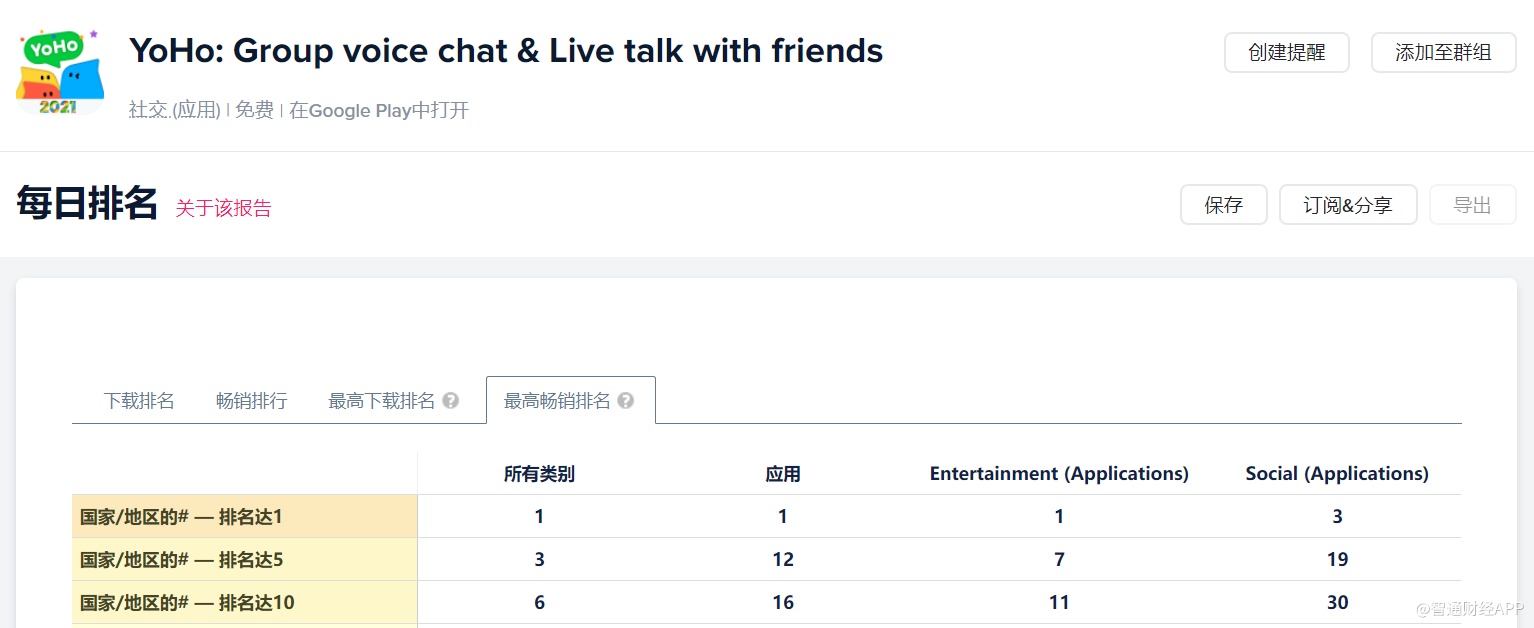Save the report with 保存

click(1223, 205)
